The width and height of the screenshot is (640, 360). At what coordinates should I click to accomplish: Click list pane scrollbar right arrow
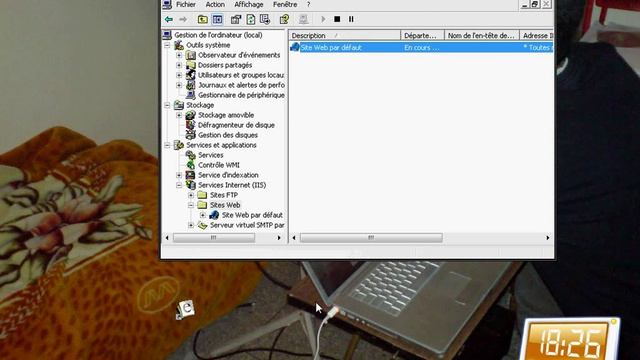coord(548,238)
